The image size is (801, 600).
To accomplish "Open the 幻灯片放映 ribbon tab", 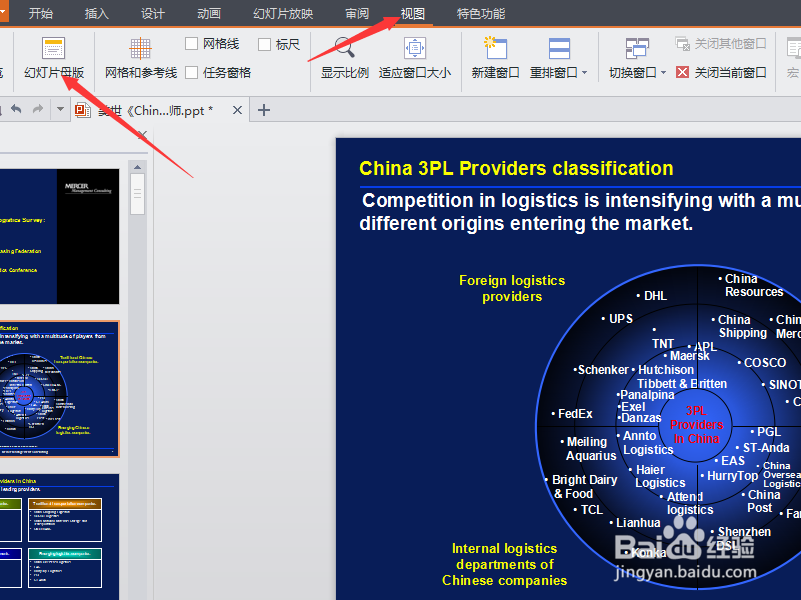I will click(283, 13).
